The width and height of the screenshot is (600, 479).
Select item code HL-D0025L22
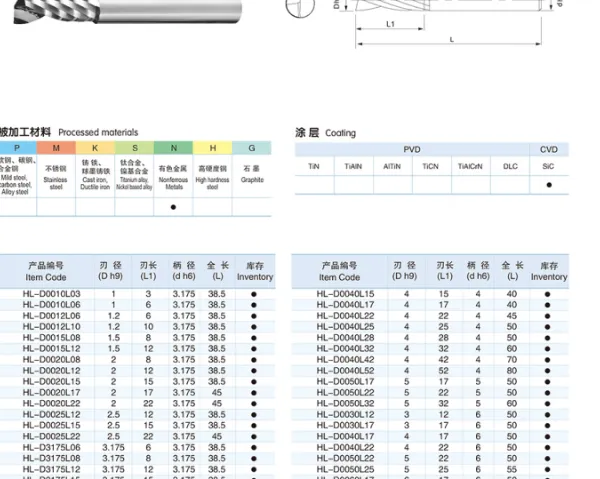tap(52, 437)
